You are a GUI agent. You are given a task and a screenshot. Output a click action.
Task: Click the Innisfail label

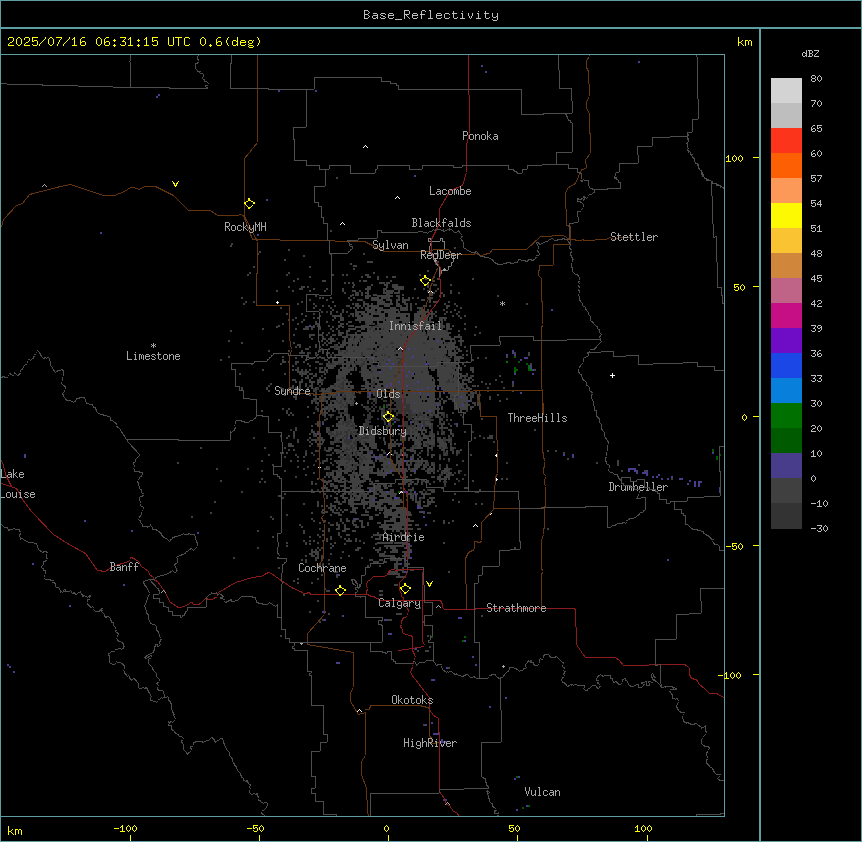point(416,326)
